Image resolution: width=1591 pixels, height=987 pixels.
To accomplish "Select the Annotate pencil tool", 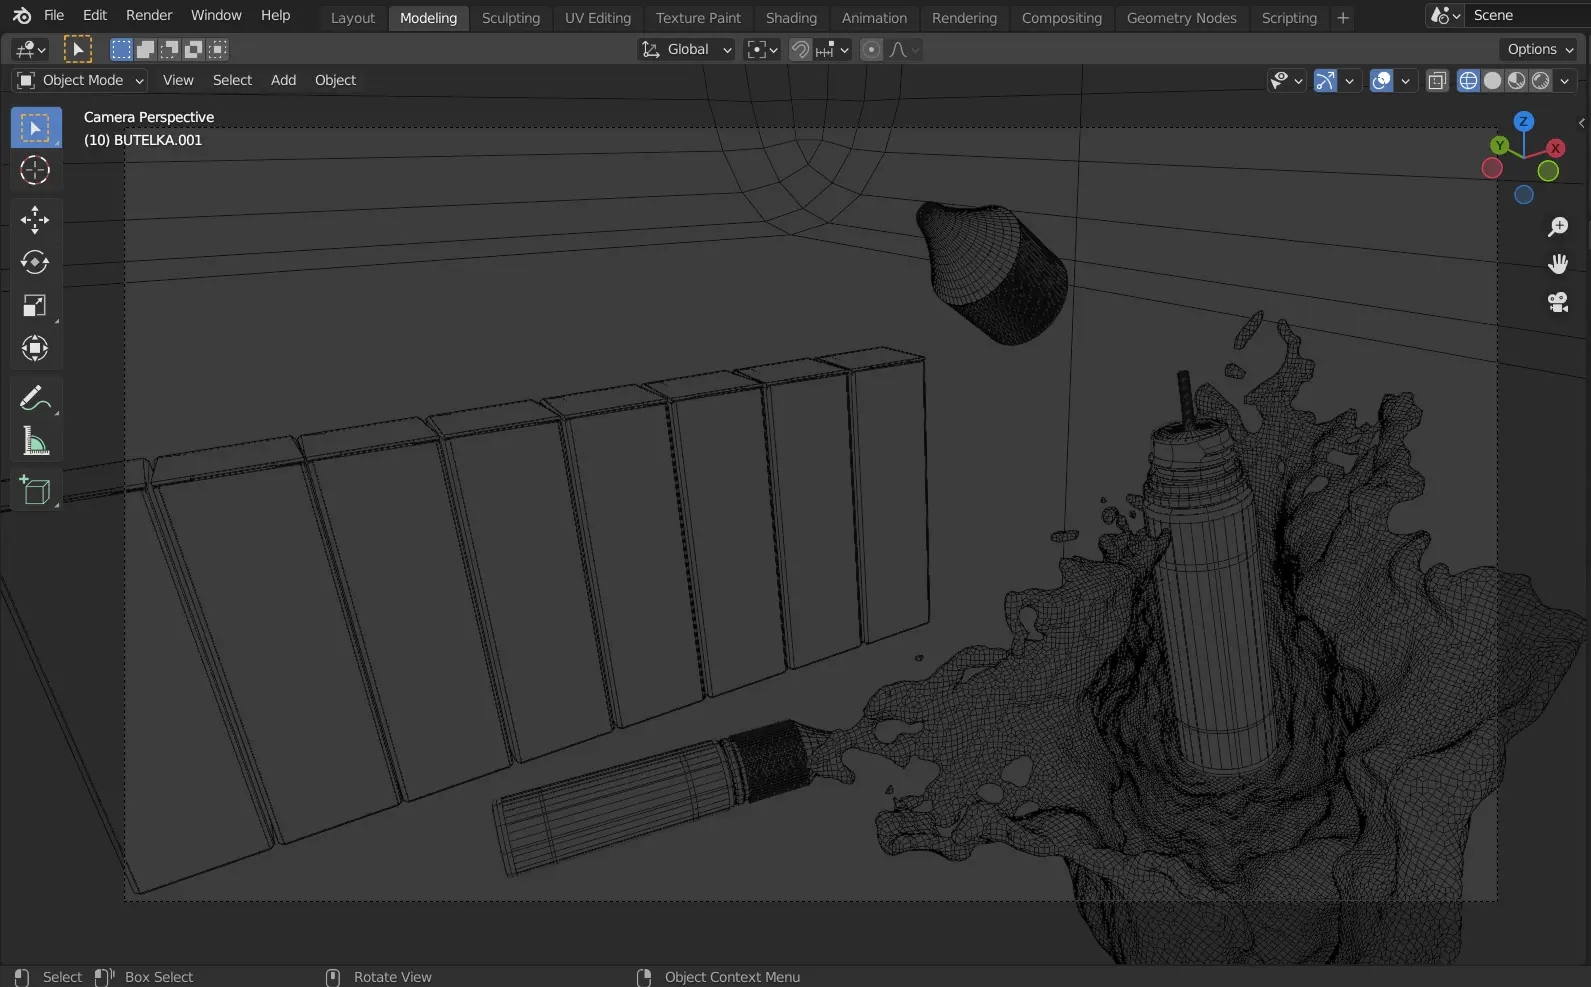I will coord(35,398).
